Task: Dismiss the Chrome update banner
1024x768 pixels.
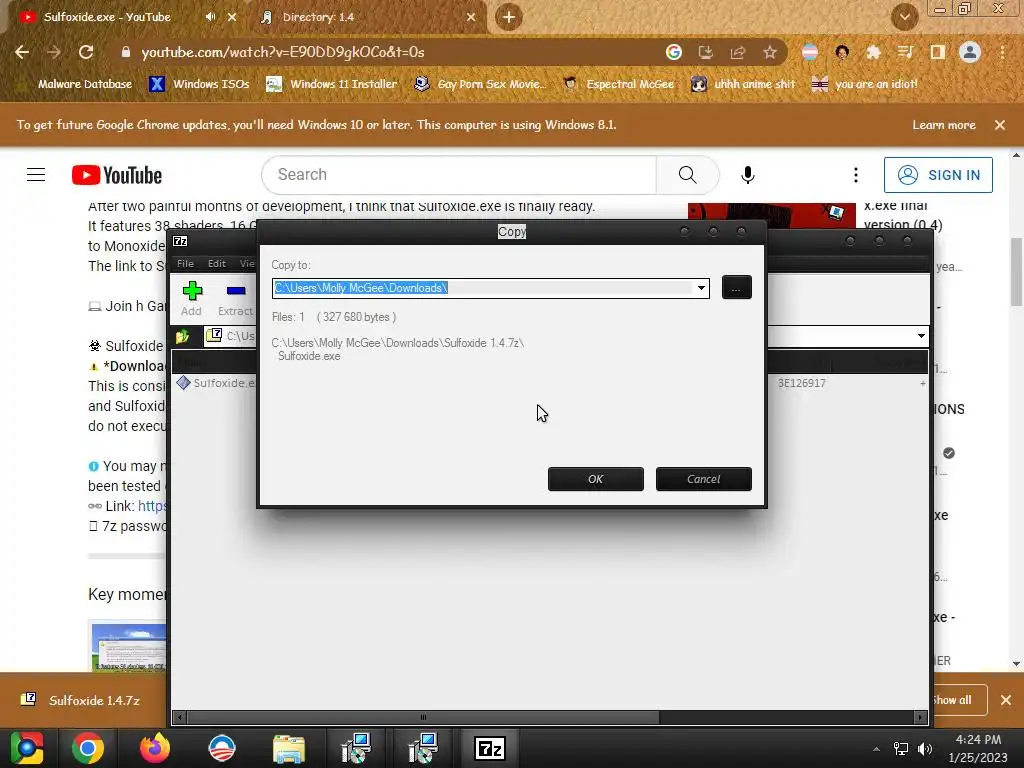Action: pos(1000,125)
